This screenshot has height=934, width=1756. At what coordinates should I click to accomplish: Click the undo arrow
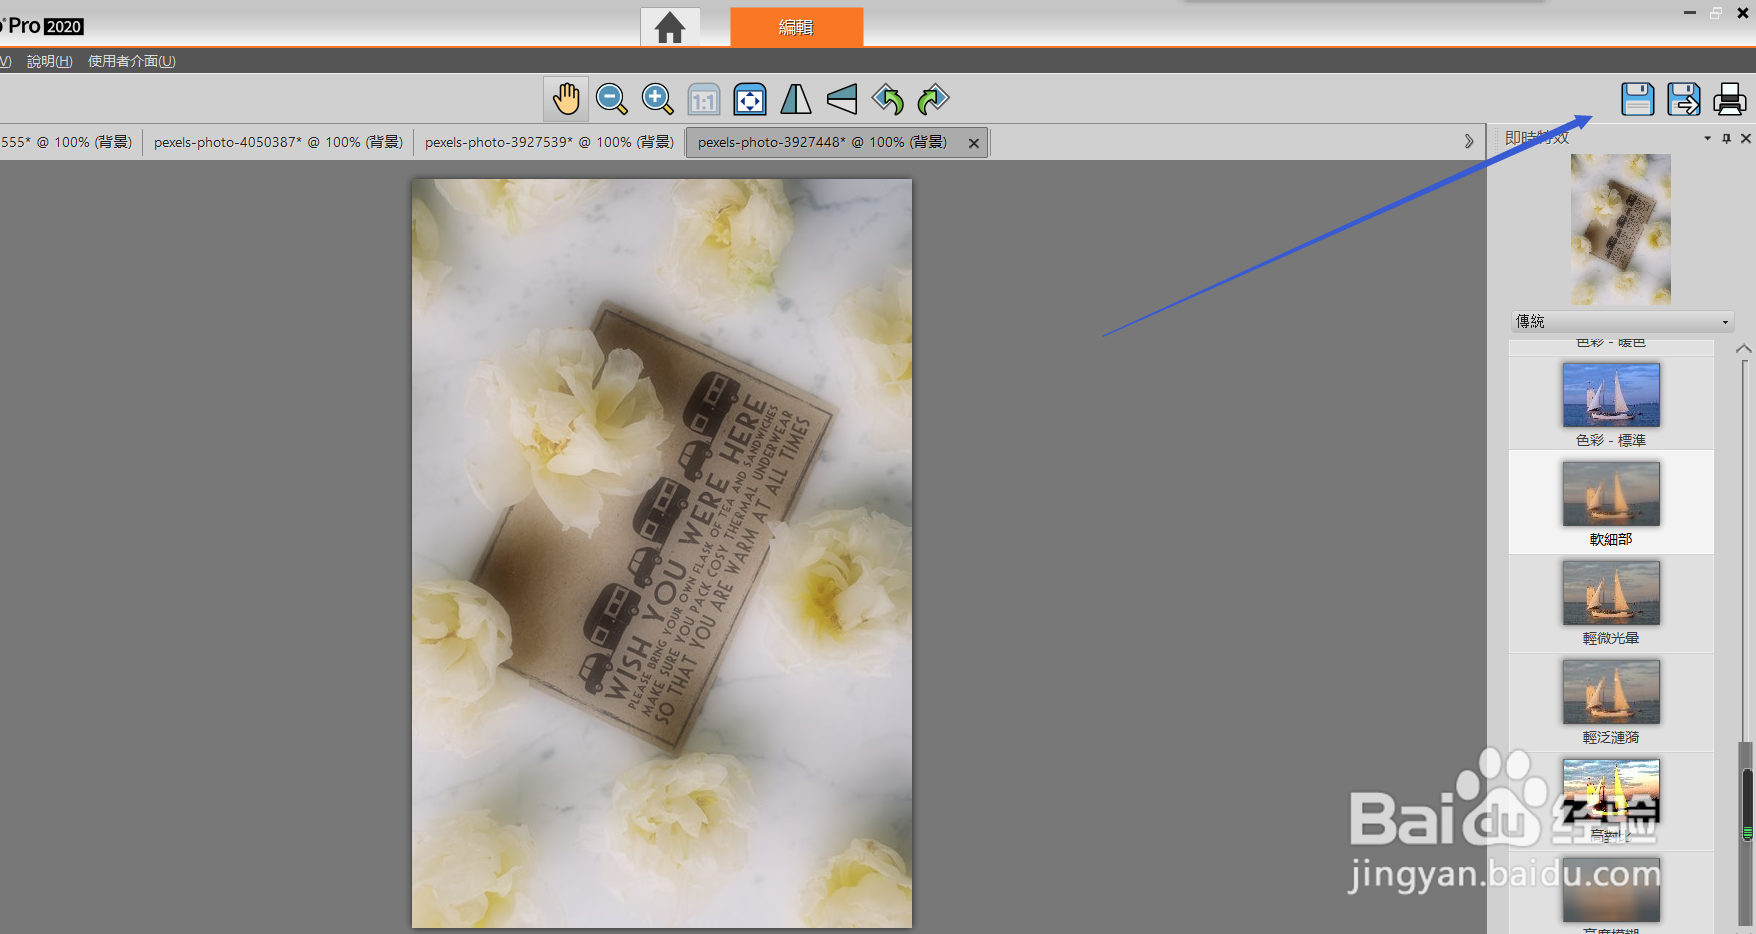coord(888,99)
